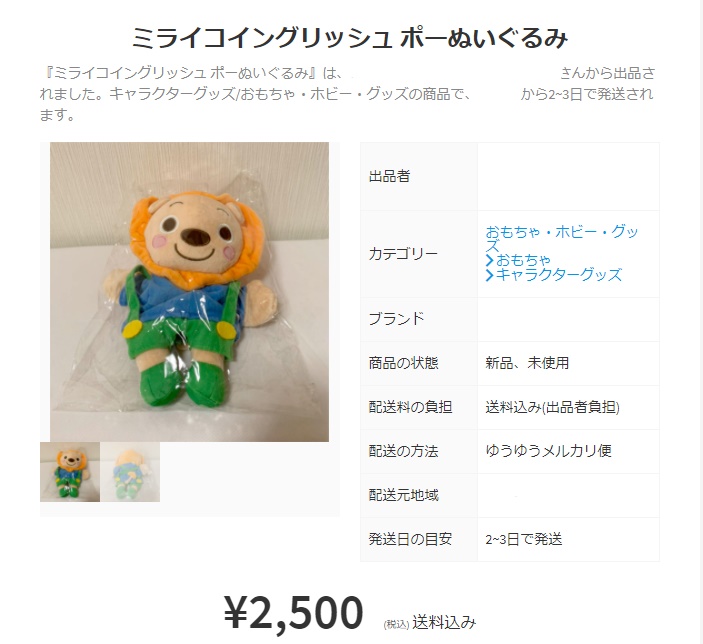
Task: Click the ミライコイングリッシュ ポーぬいぐるみ page title
Action: (x=350, y=38)
